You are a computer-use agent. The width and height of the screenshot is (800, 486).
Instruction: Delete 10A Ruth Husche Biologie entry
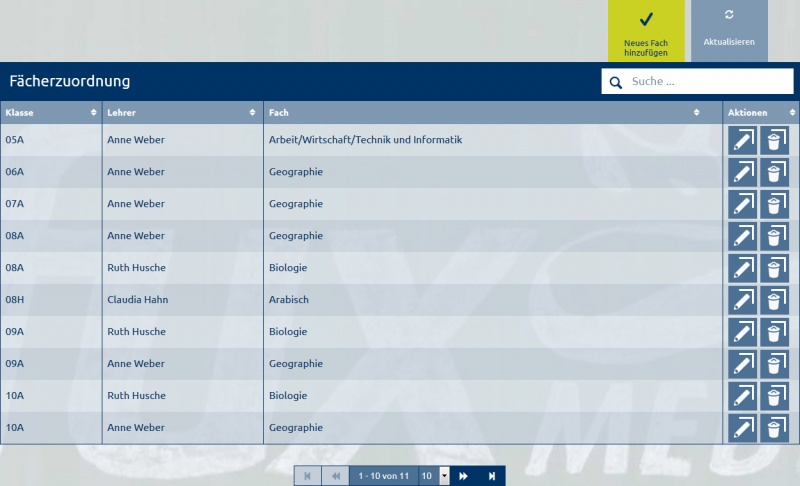[x=774, y=396]
